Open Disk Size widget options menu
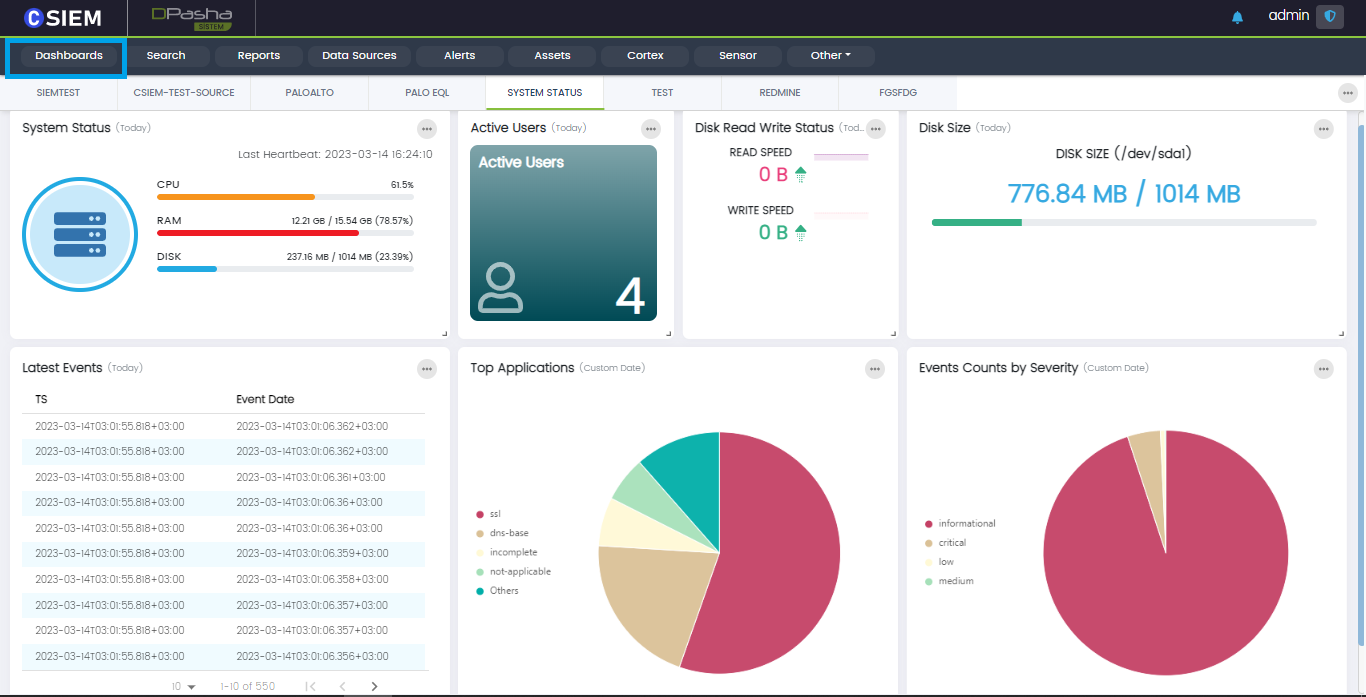 click(x=1324, y=129)
